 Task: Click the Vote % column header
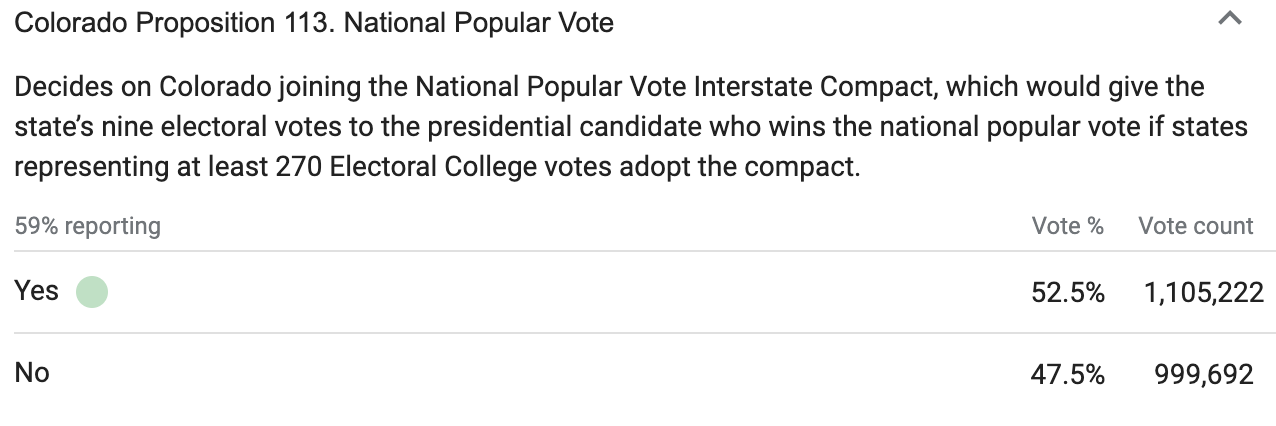[x=1067, y=226]
